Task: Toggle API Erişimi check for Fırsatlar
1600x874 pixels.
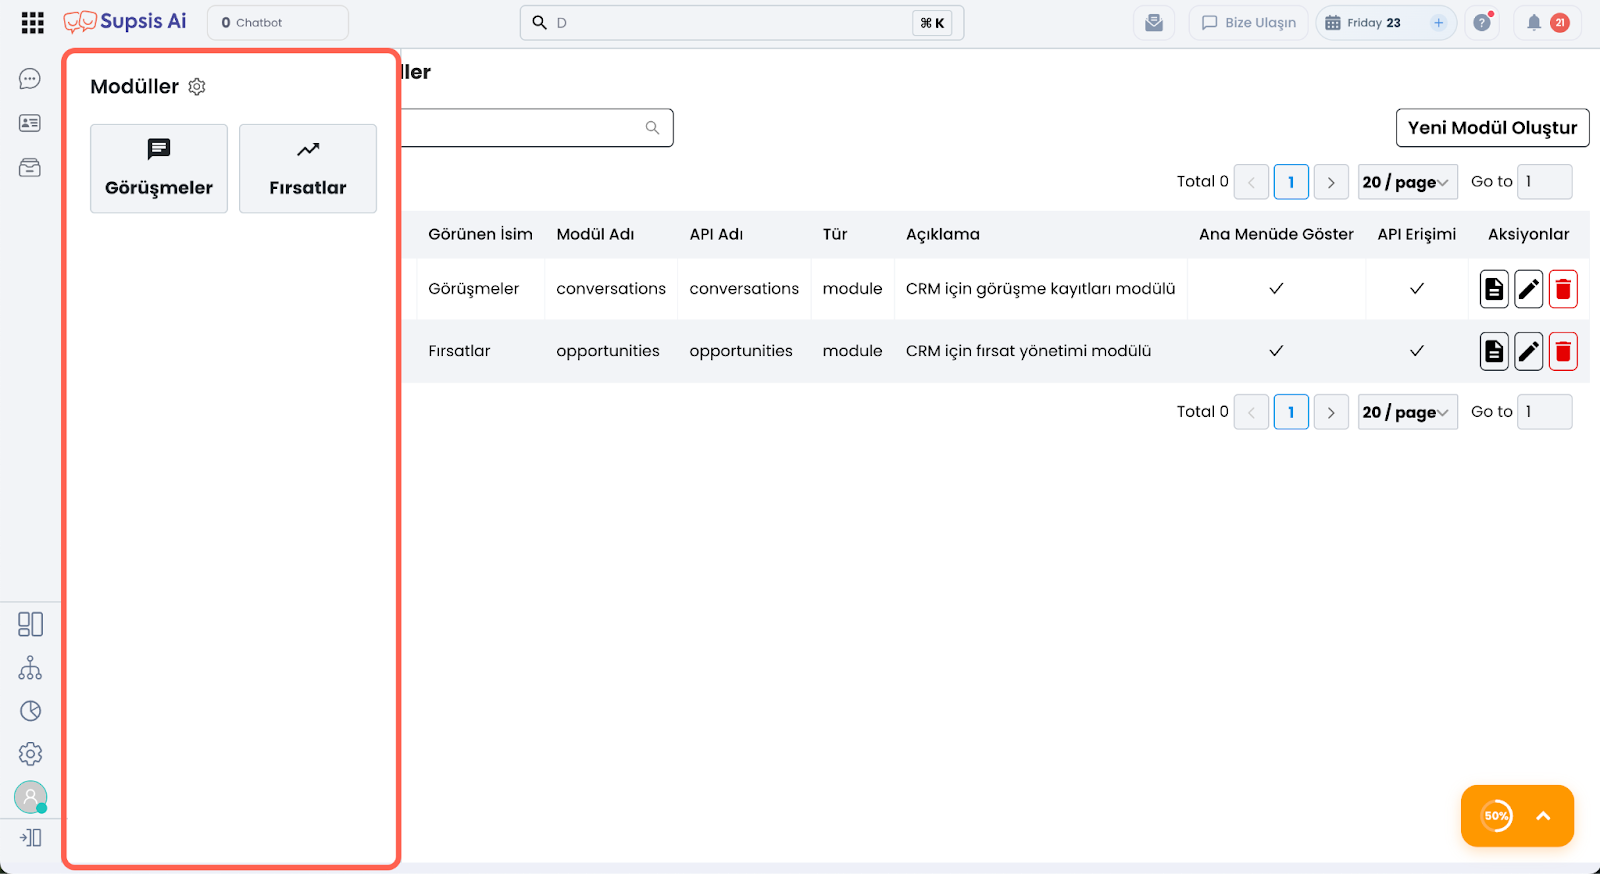Action: point(1416,351)
